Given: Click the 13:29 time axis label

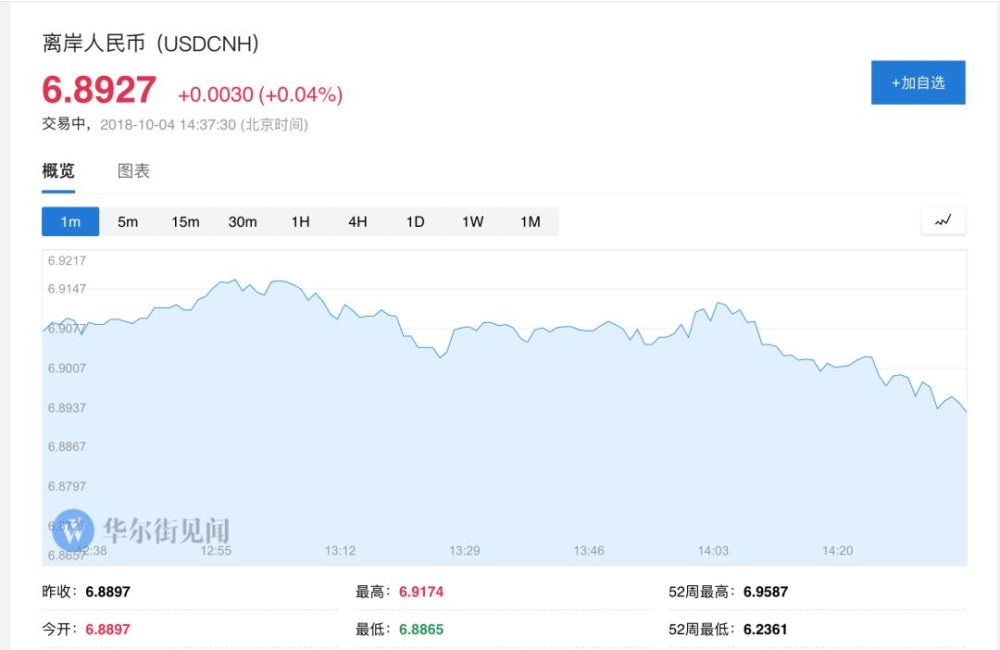Looking at the screenshot, I should pyautogui.click(x=464, y=550).
